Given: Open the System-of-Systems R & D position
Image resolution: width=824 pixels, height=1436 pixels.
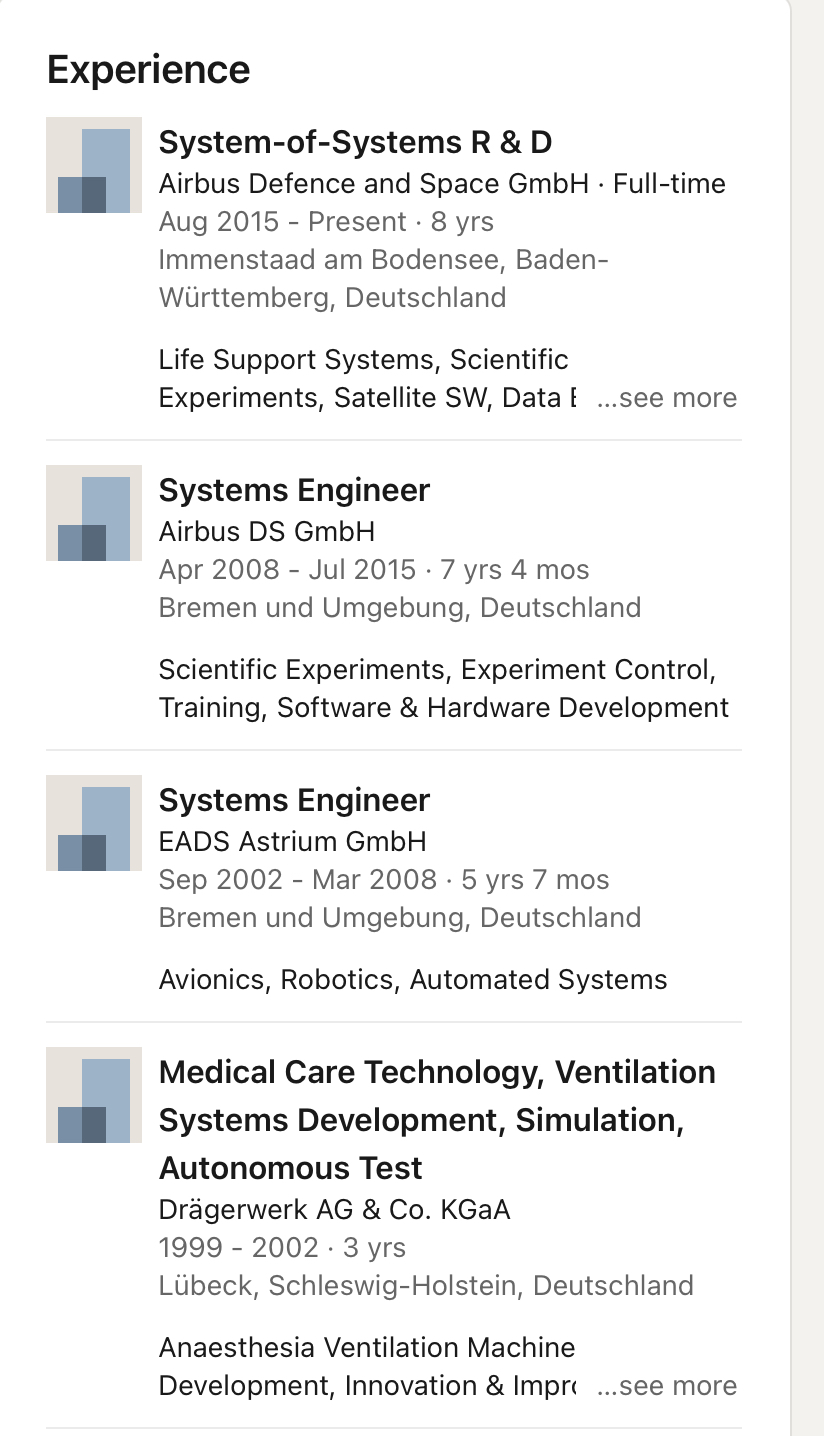Looking at the screenshot, I should 355,143.
